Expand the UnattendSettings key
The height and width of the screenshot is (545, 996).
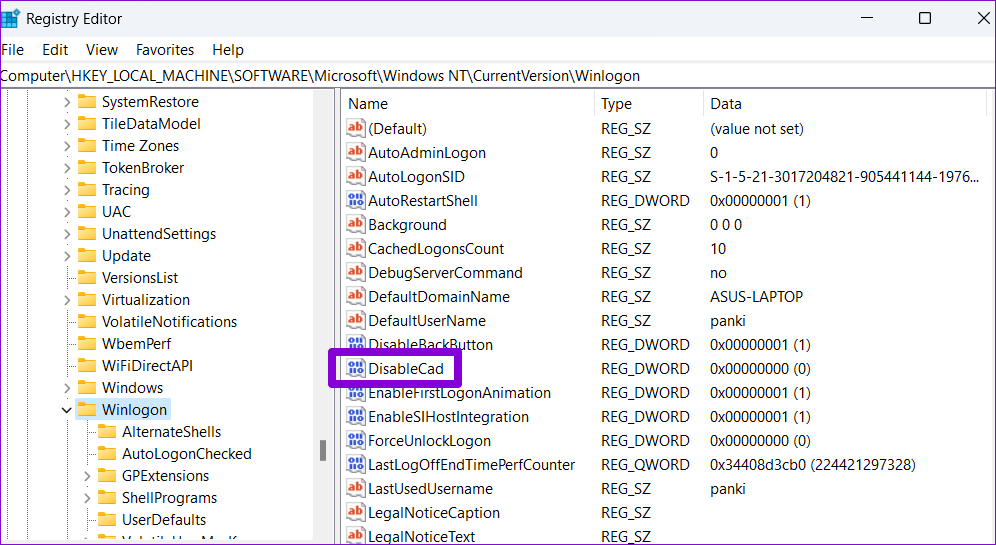67,234
